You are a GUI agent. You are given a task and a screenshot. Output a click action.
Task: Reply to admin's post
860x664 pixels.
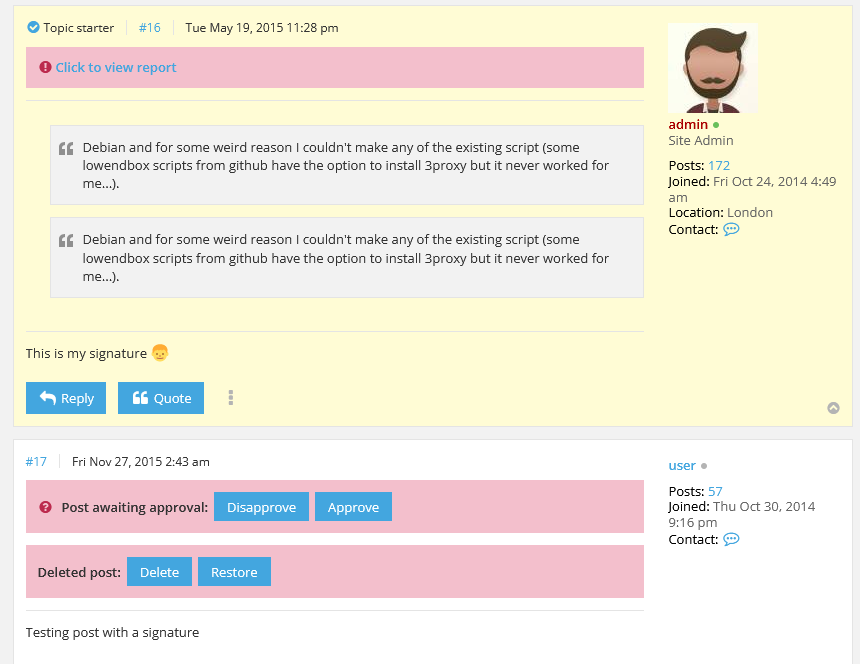coord(66,398)
